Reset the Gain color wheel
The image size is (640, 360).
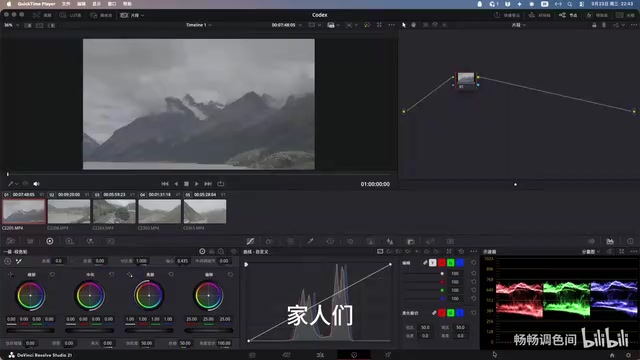(171, 275)
